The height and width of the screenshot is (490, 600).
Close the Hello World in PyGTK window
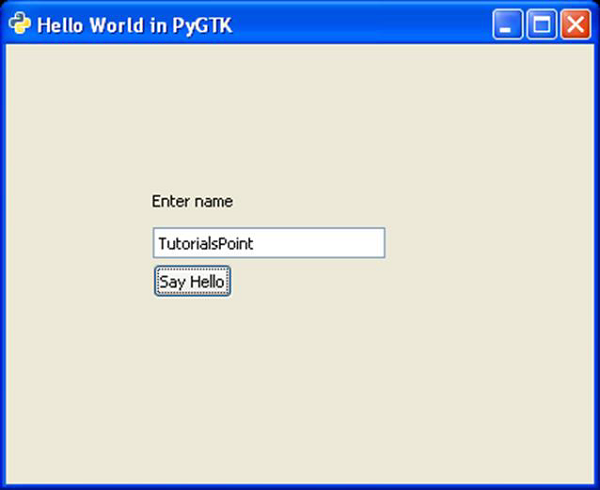[x=574, y=25]
